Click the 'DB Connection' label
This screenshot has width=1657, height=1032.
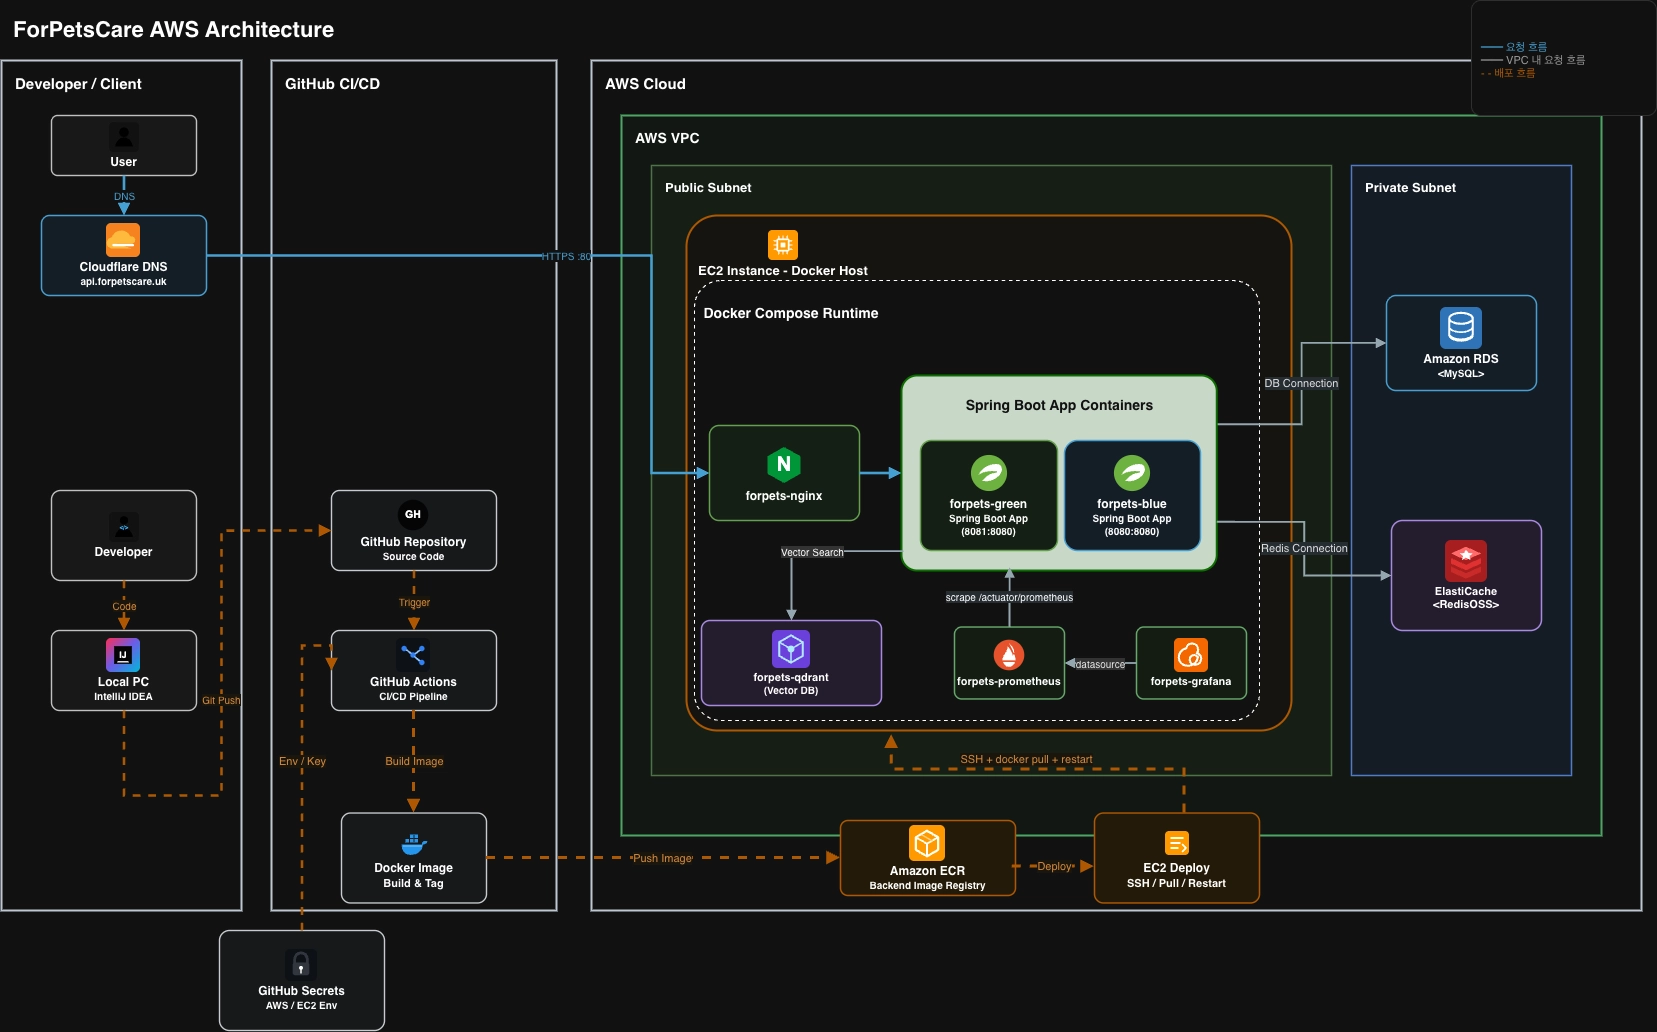coord(1301,383)
